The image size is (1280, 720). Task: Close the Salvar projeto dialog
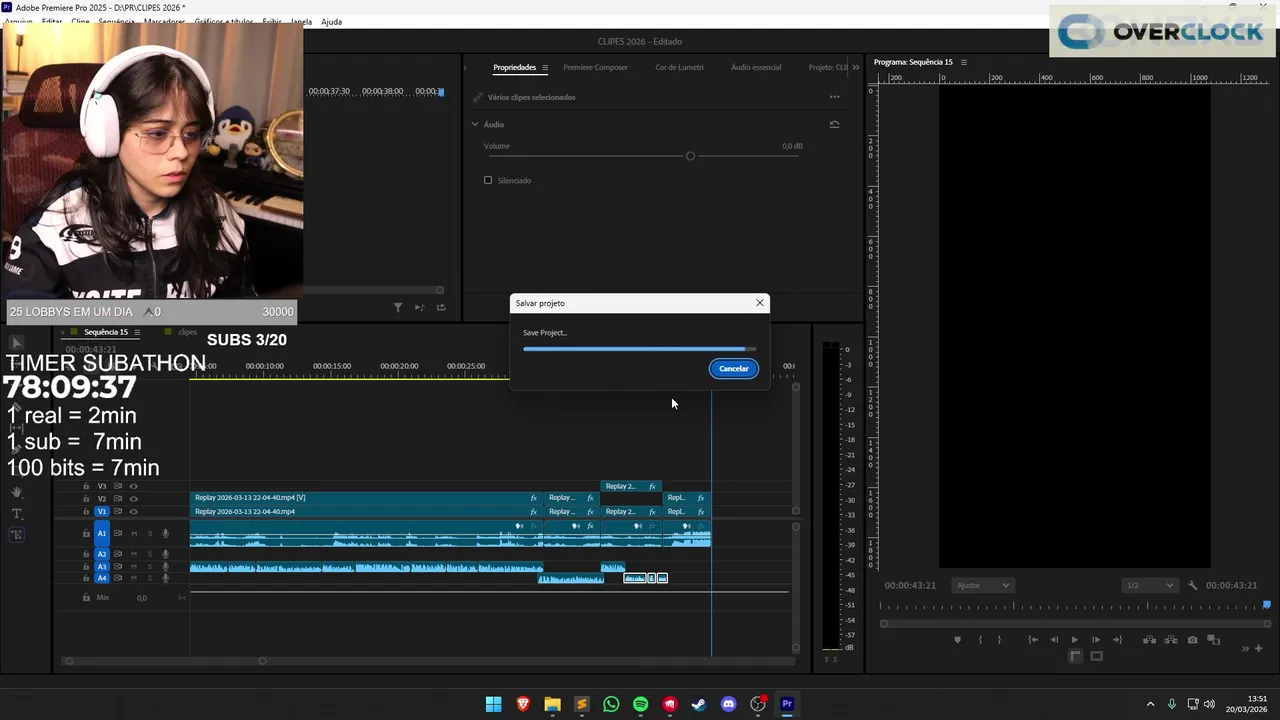point(759,303)
